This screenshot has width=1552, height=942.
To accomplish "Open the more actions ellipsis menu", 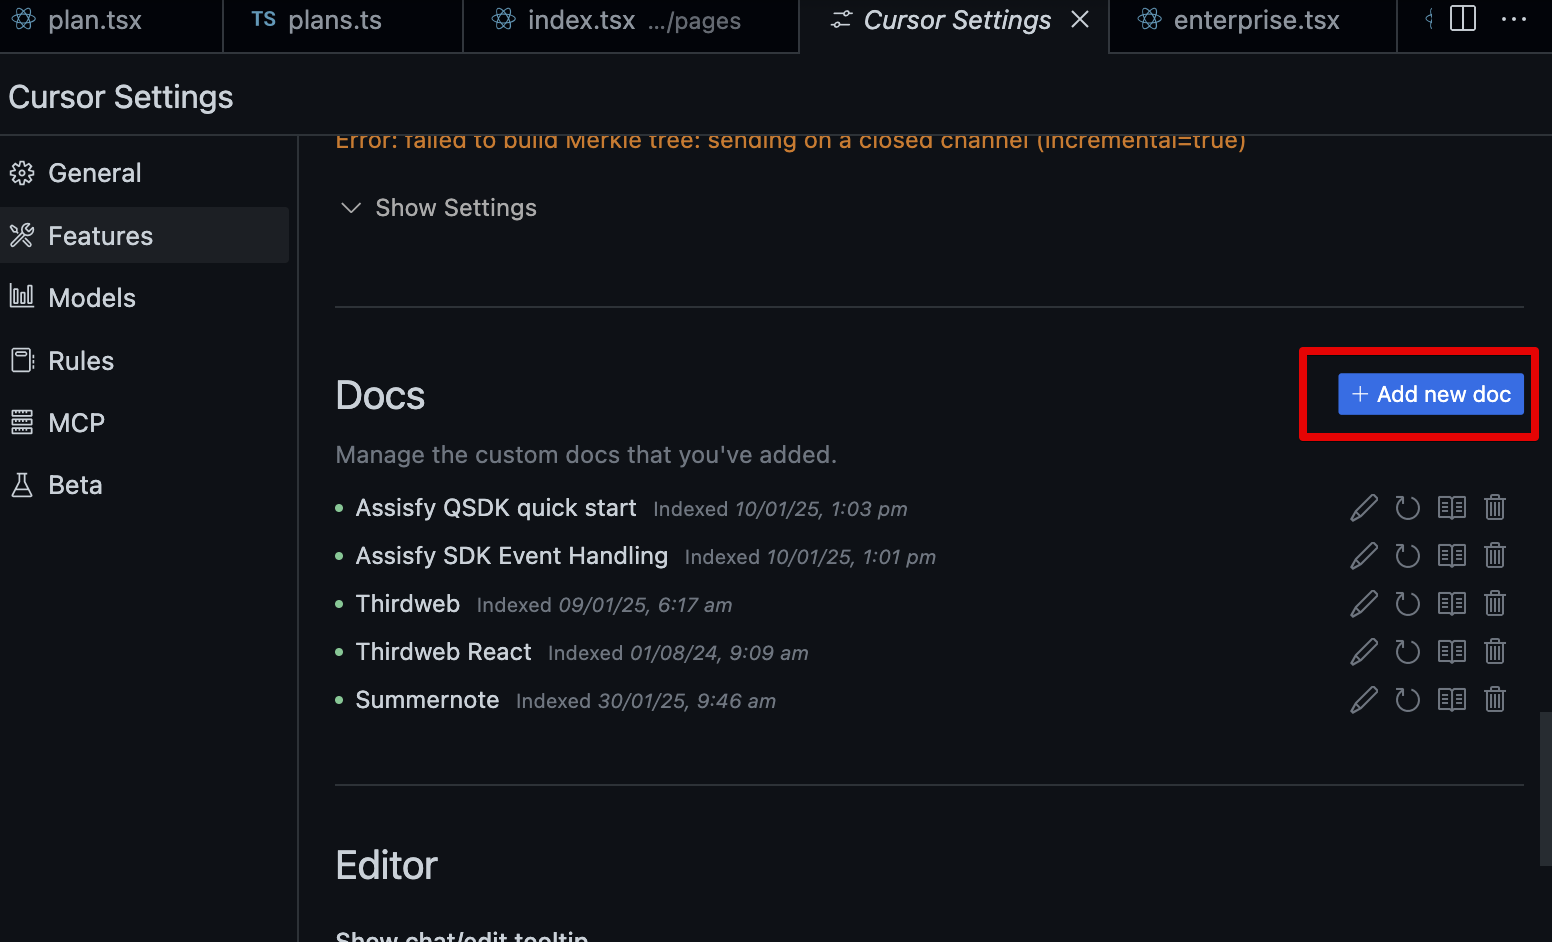I will (1514, 19).
